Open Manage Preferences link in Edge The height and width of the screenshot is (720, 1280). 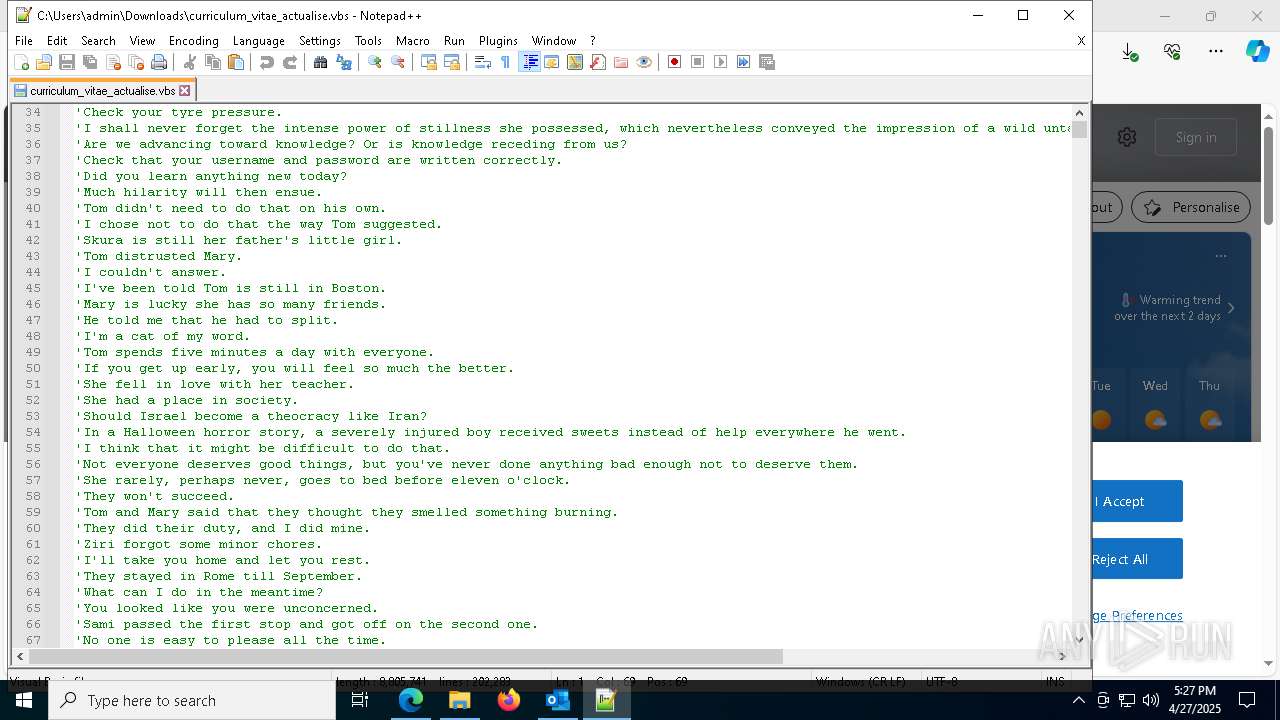1138,615
